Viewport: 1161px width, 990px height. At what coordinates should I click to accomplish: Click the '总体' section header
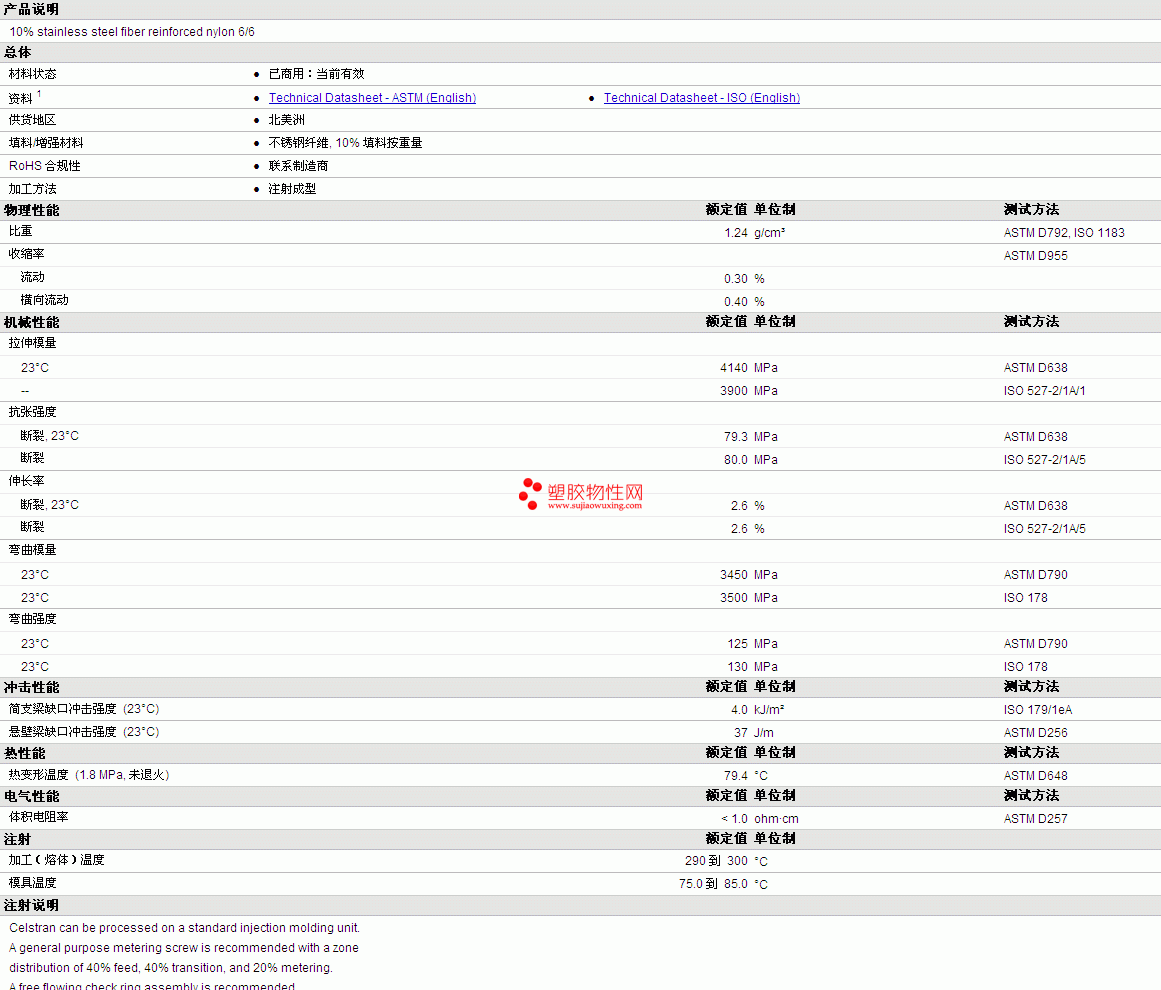[x=18, y=53]
